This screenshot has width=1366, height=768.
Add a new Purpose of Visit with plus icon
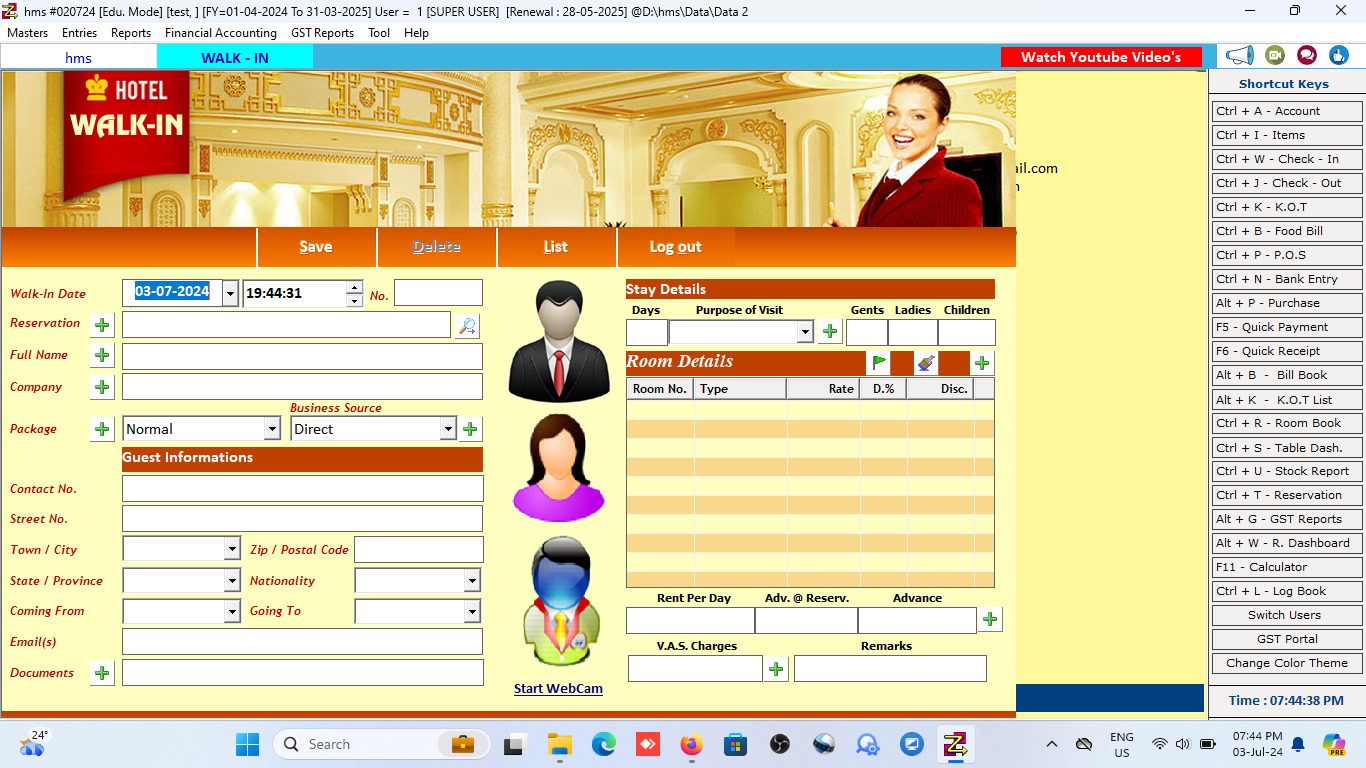830,332
